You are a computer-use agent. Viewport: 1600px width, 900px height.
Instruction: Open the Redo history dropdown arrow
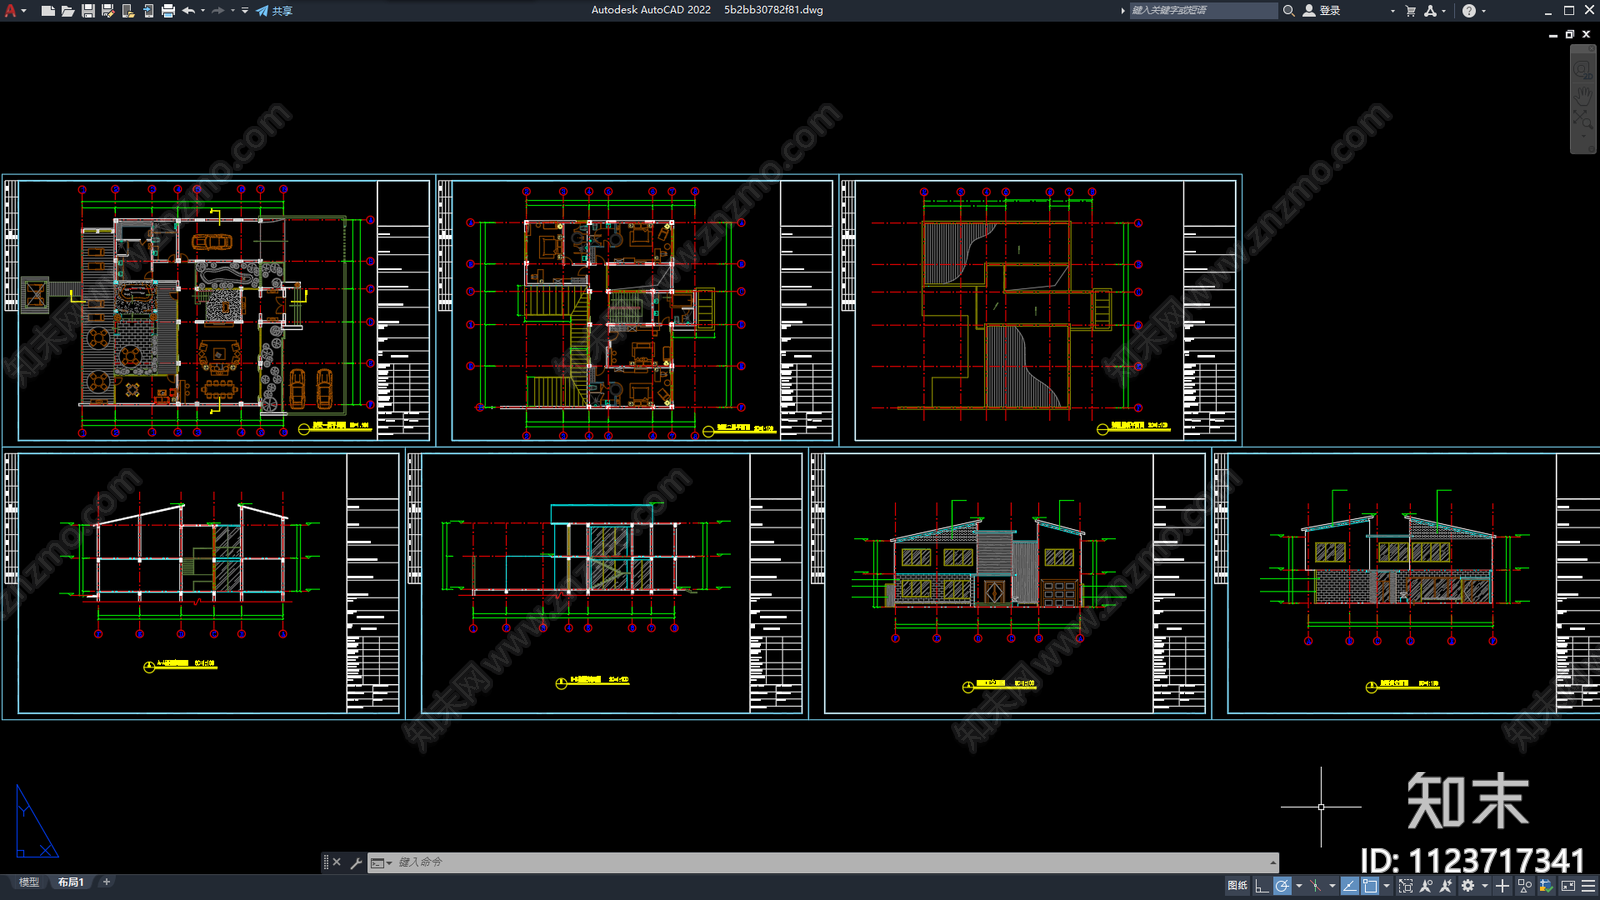point(233,10)
